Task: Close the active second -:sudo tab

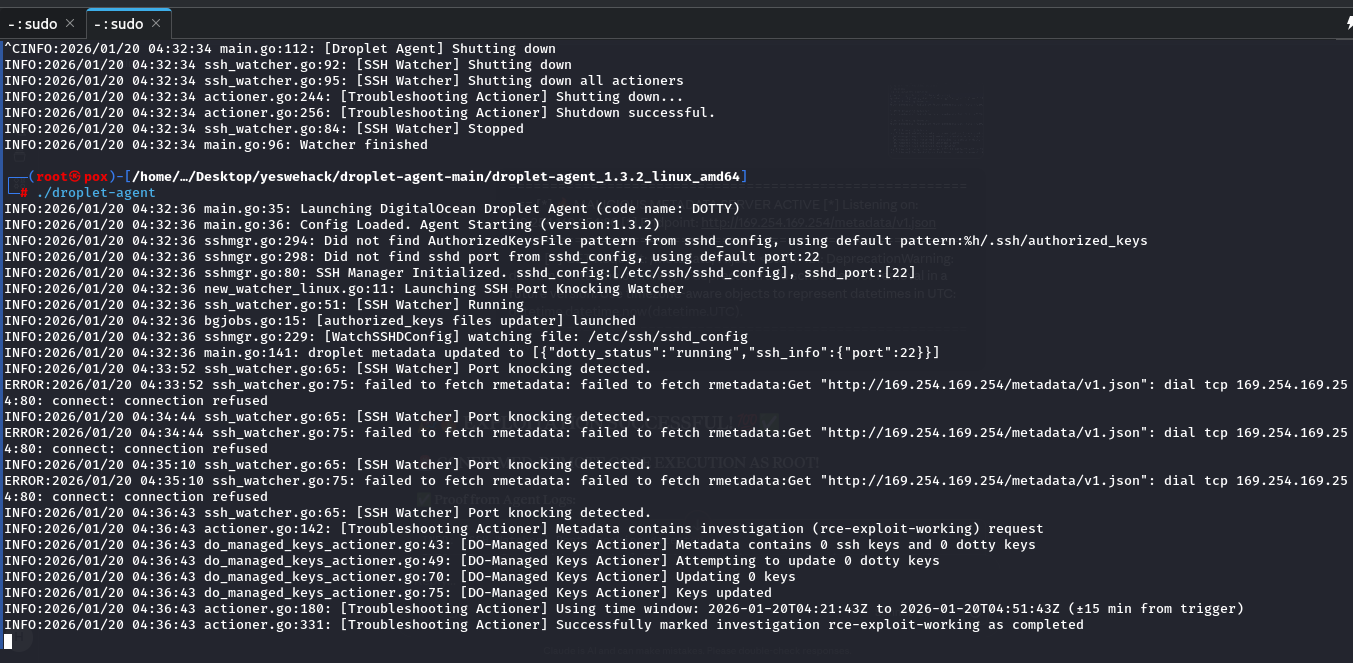Action: (x=156, y=24)
